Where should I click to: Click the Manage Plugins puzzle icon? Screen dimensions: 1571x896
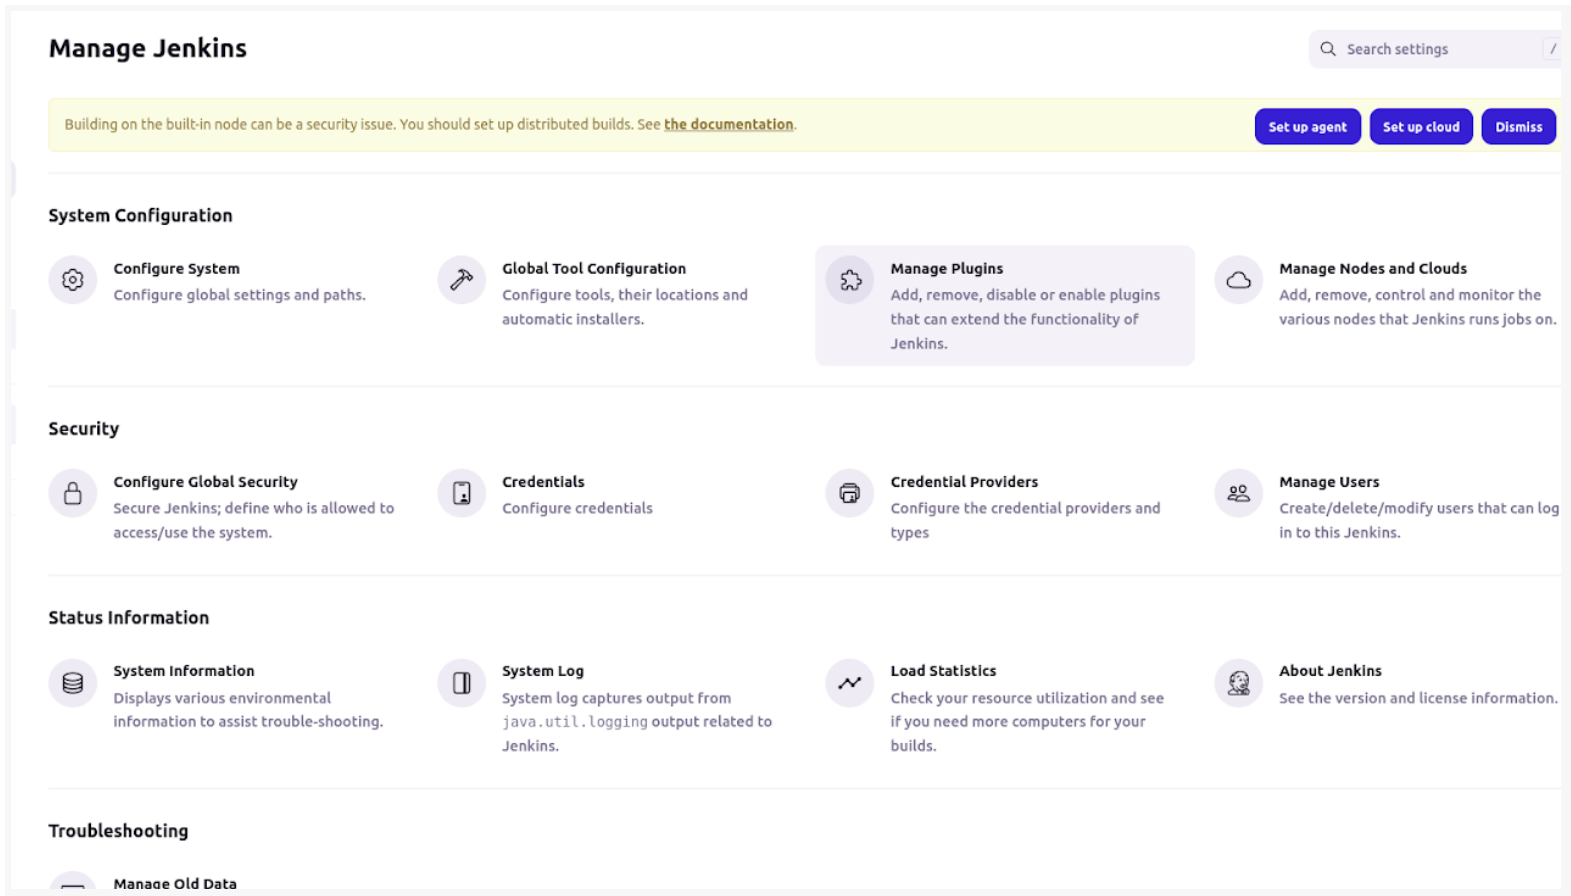coord(850,280)
